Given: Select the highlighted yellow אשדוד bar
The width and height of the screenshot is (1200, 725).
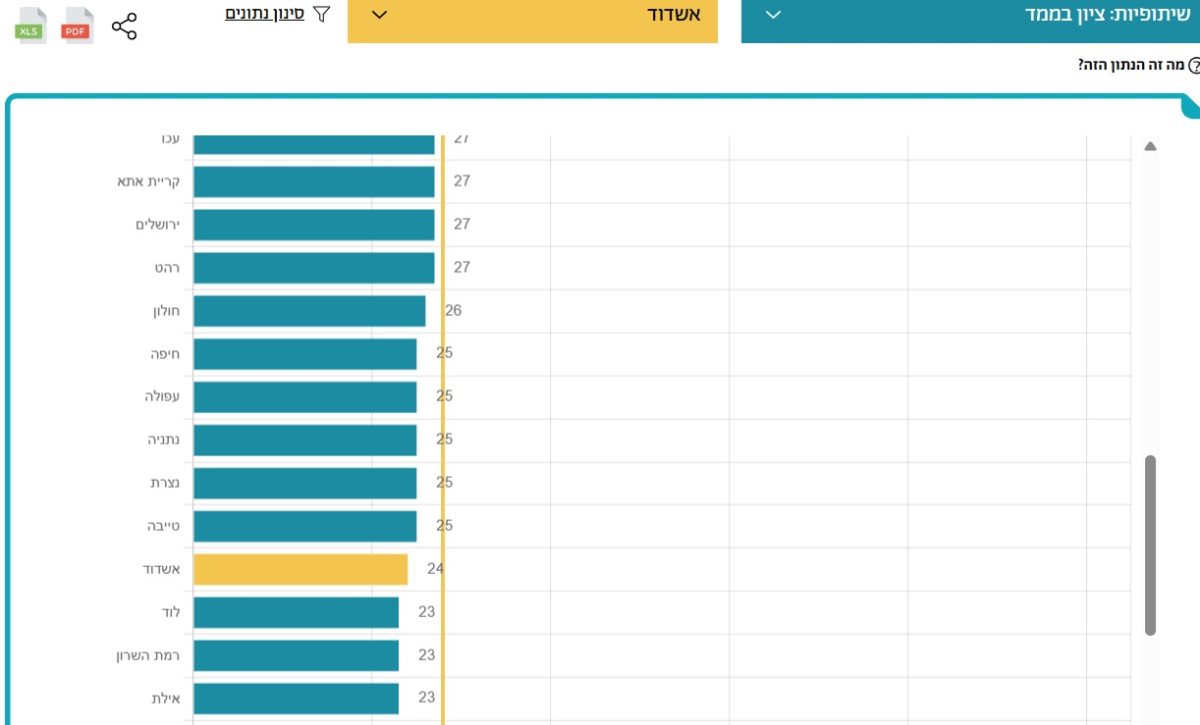Looking at the screenshot, I should tap(300, 569).
